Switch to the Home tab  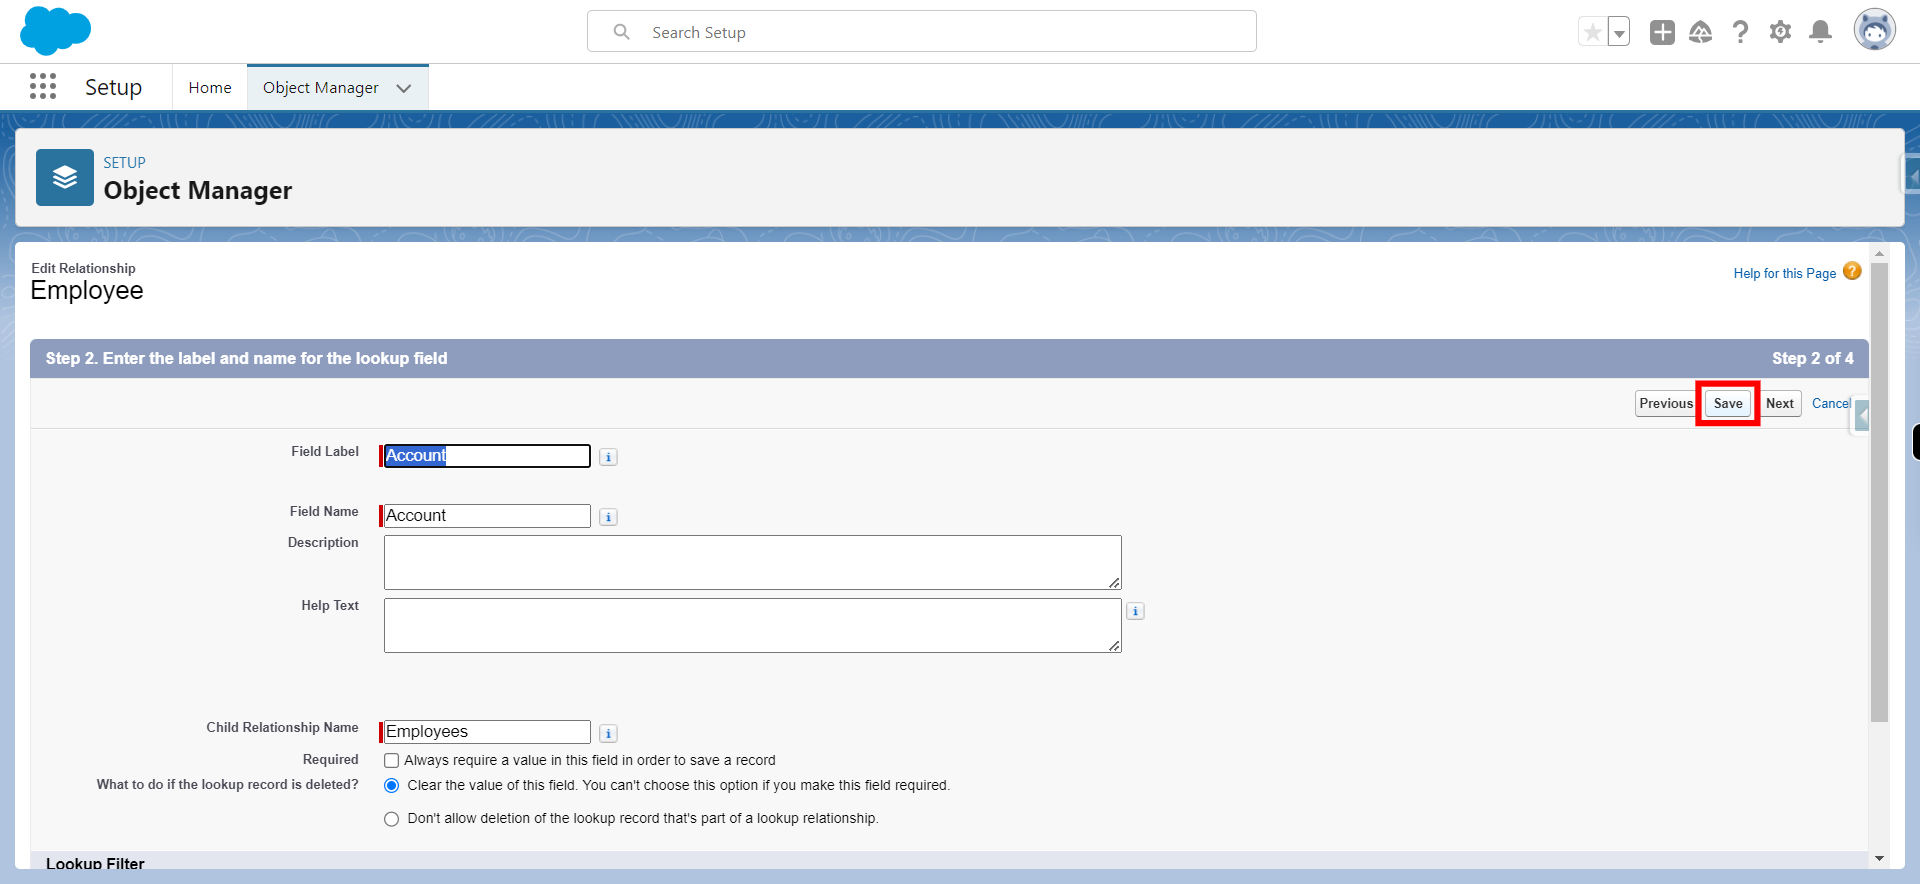[x=210, y=88]
